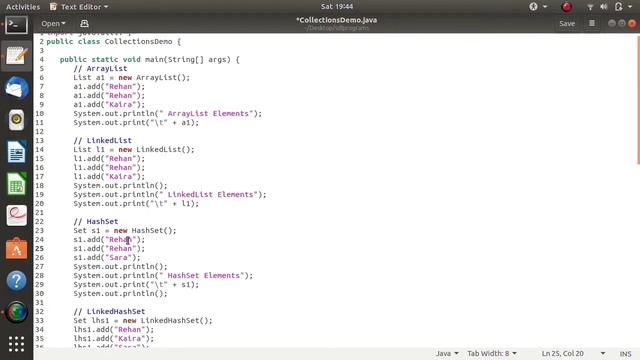640x360 pixels.
Task: Click the red recording indicator icon
Action: [567, 7]
